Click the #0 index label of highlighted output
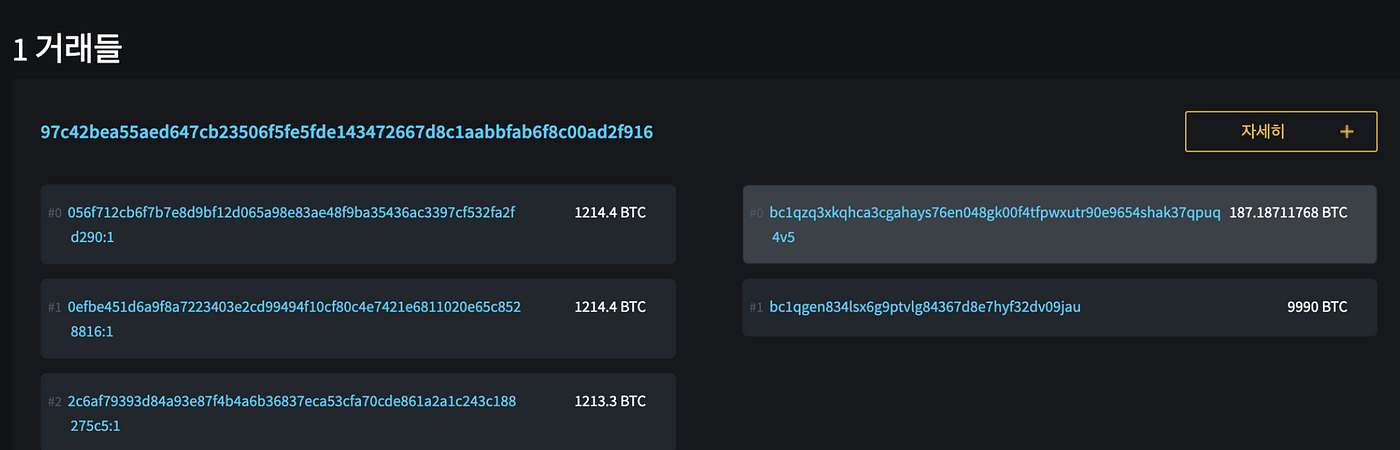Screen dimensions: 1400x450 (x=756, y=213)
